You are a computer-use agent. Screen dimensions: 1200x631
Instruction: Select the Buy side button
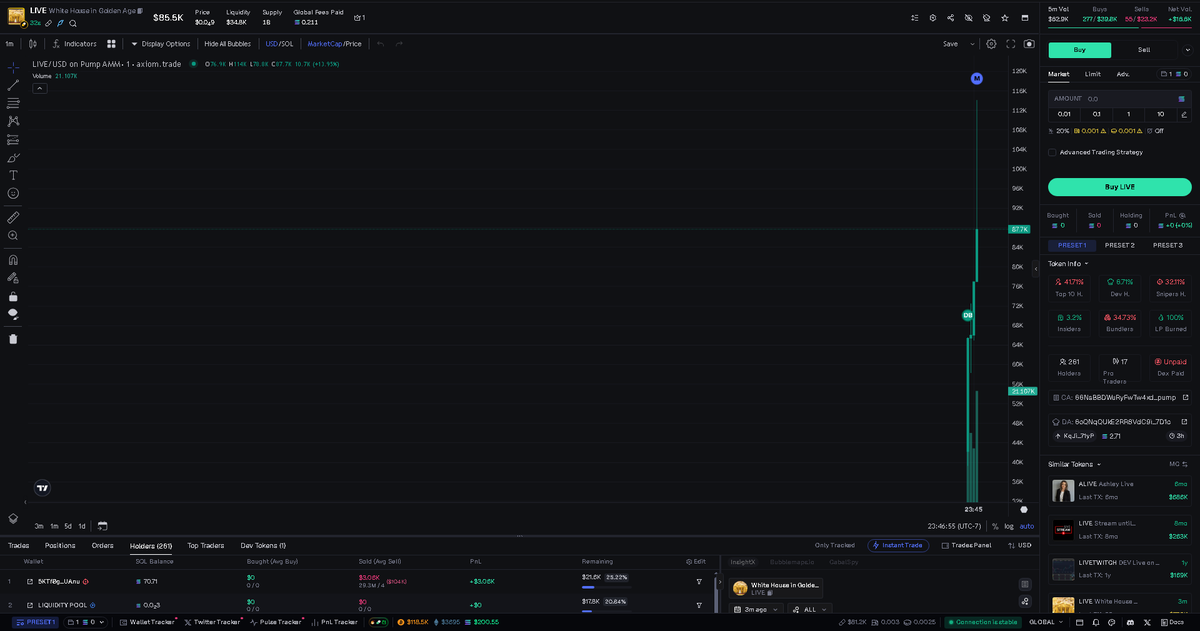pyautogui.click(x=1079, y=50)
